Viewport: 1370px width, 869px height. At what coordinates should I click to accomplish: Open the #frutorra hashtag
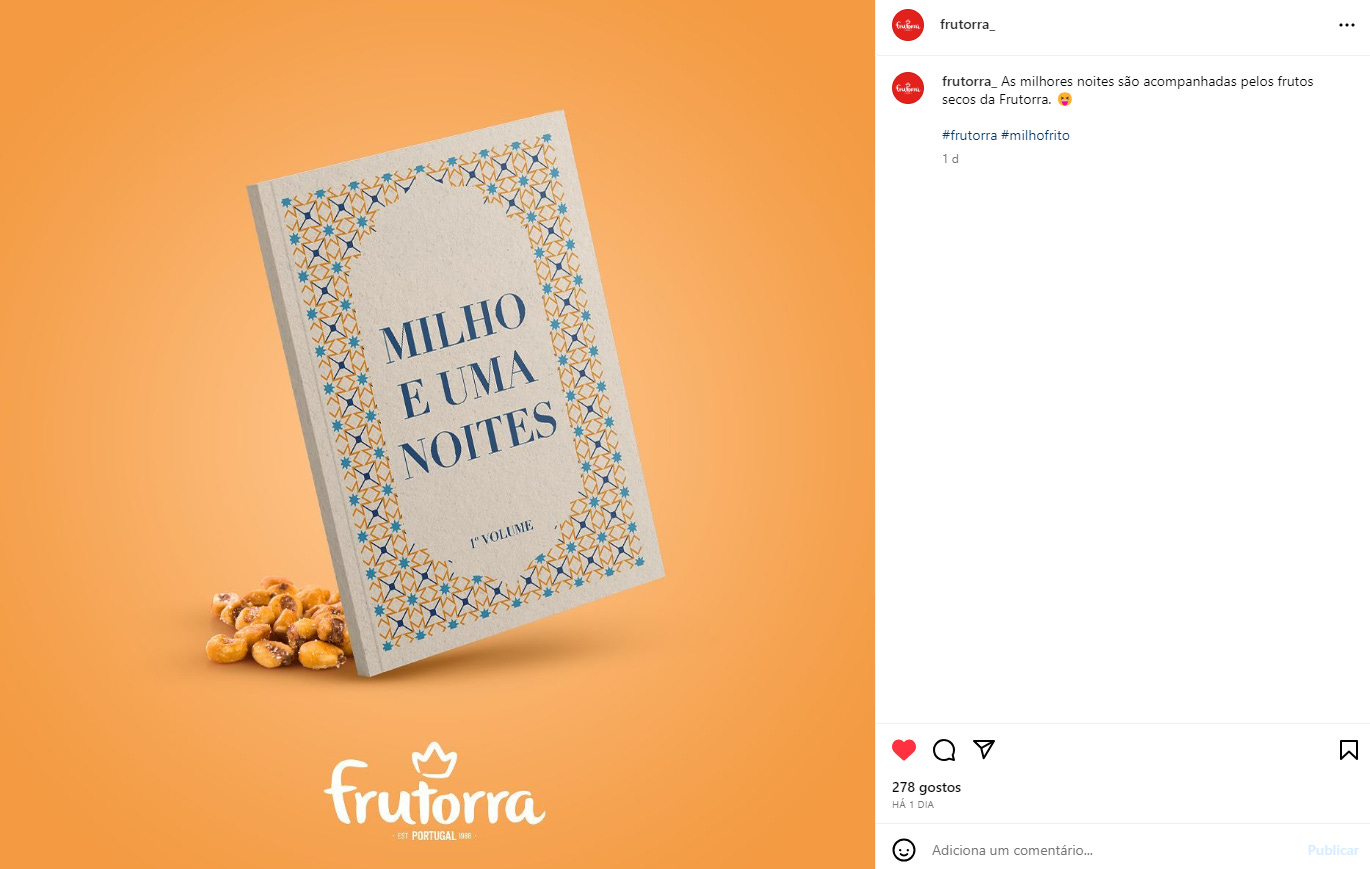click(969, 135)
